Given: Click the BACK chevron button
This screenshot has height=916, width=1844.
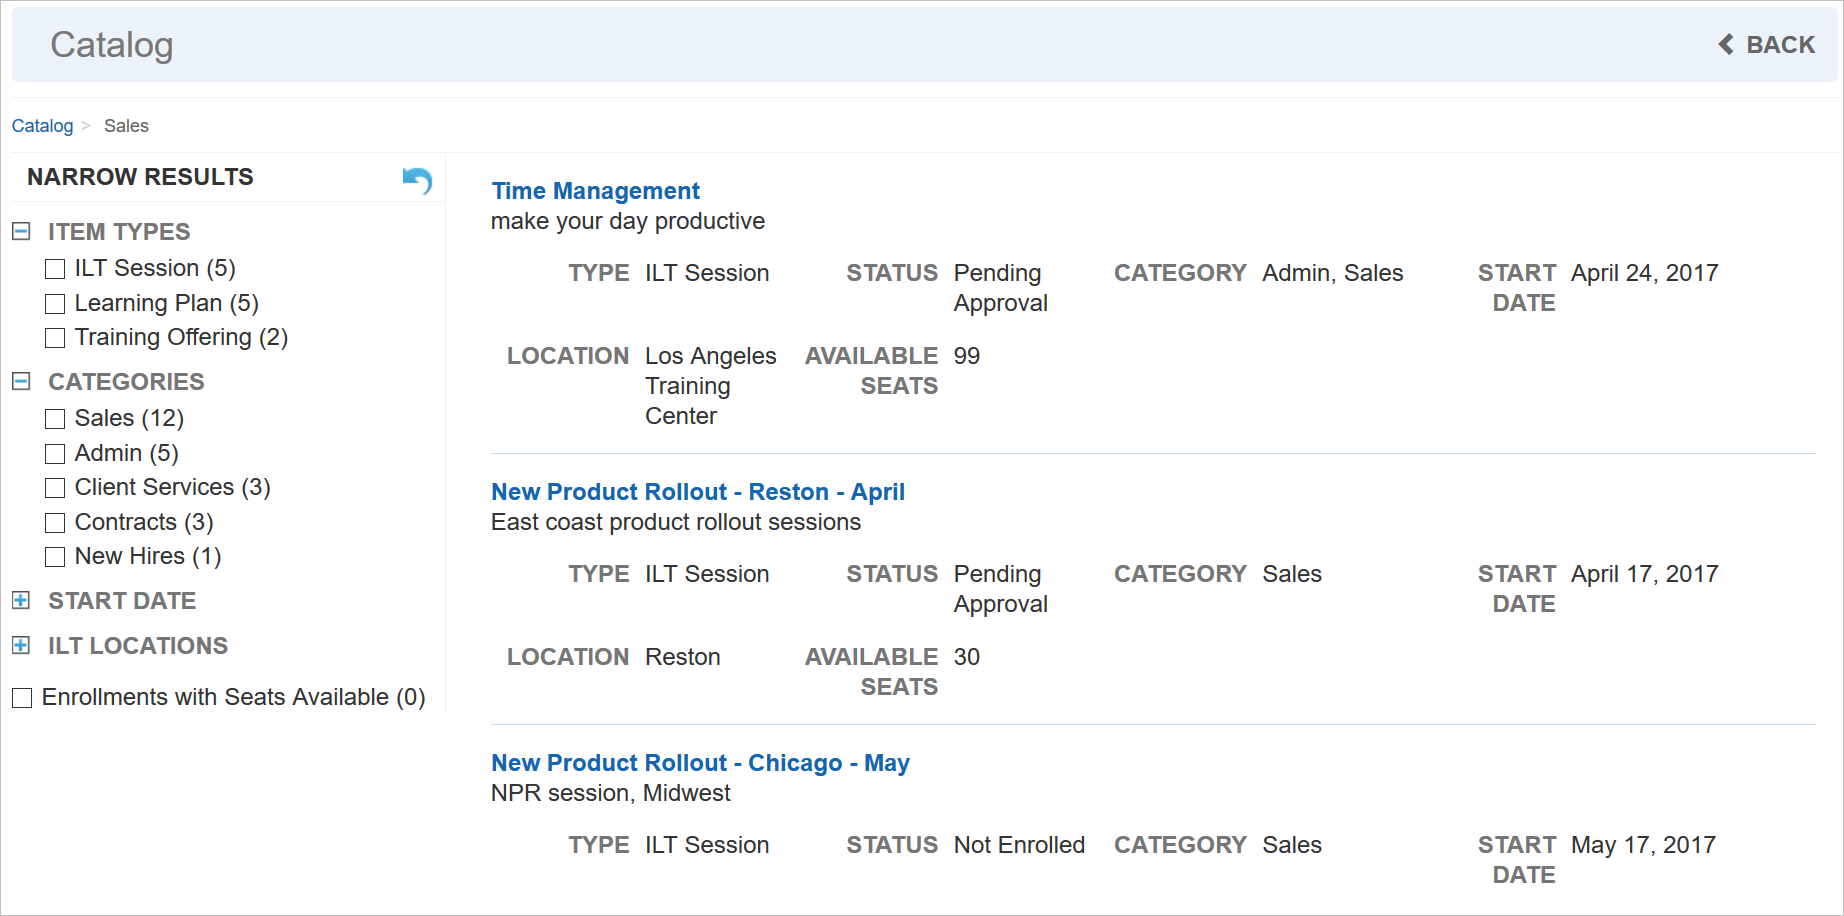Looking at the screenshot, I should tap(1766, 45).
